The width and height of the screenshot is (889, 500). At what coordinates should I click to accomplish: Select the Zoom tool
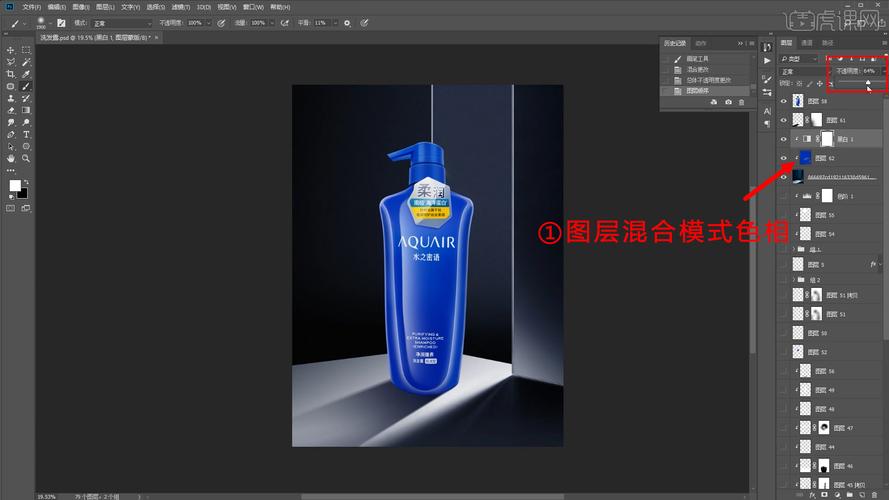click(26, 159)
